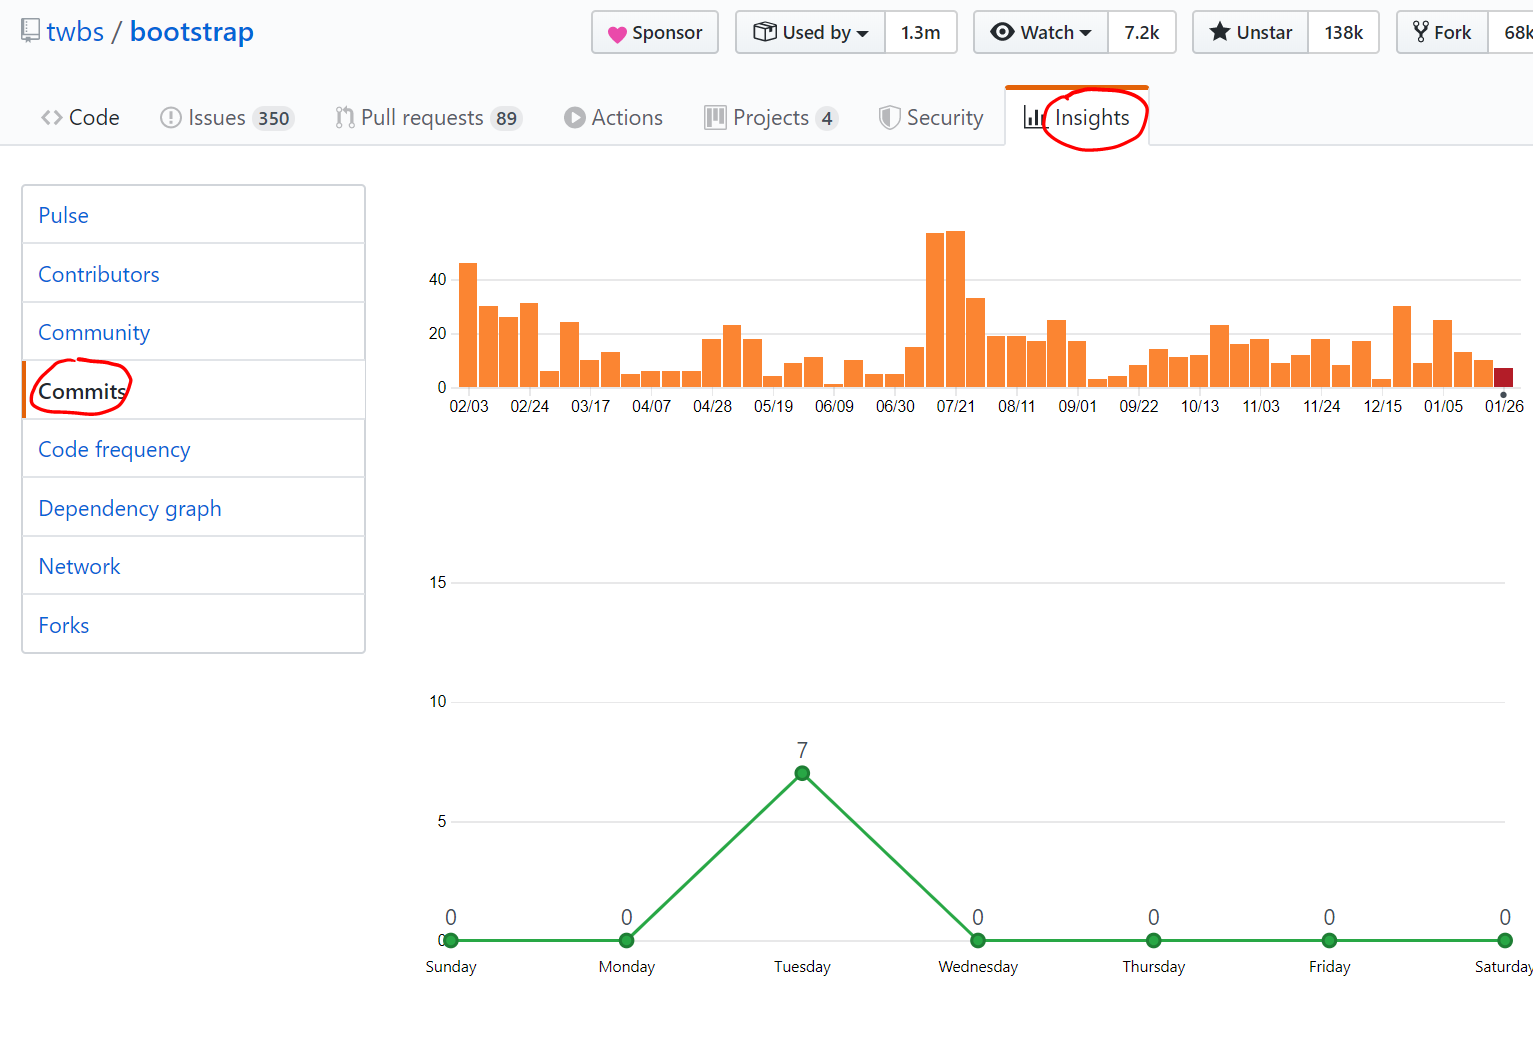Screen dimensions: 1533x1054
Task: Open the Pull requests tab
Action: coord(429,118)
